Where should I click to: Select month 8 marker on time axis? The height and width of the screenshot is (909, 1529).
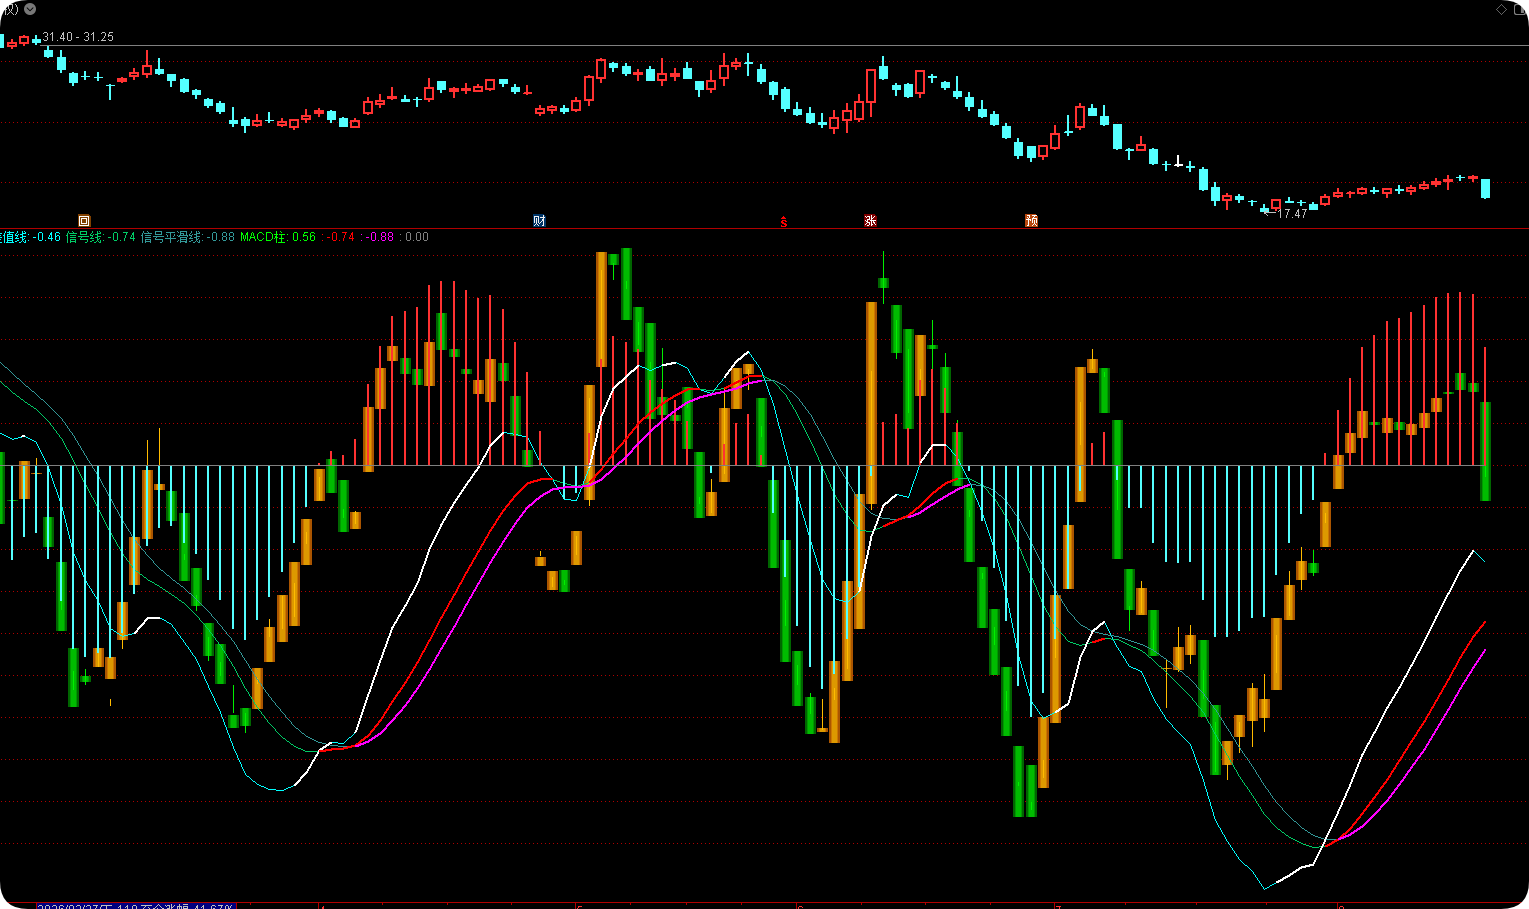pos(1341,906)
